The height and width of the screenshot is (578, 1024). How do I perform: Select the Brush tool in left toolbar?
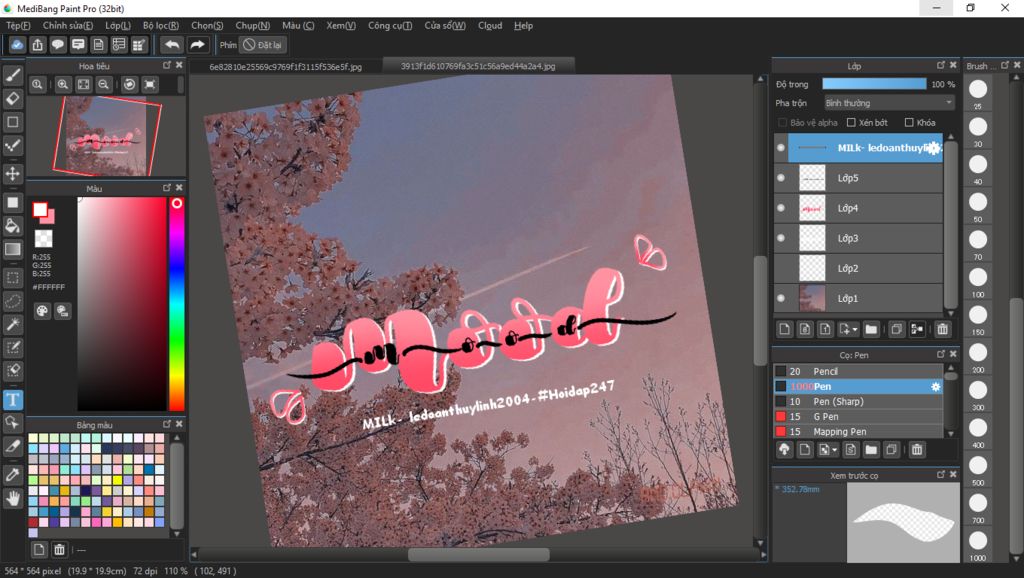pos(12,75)
